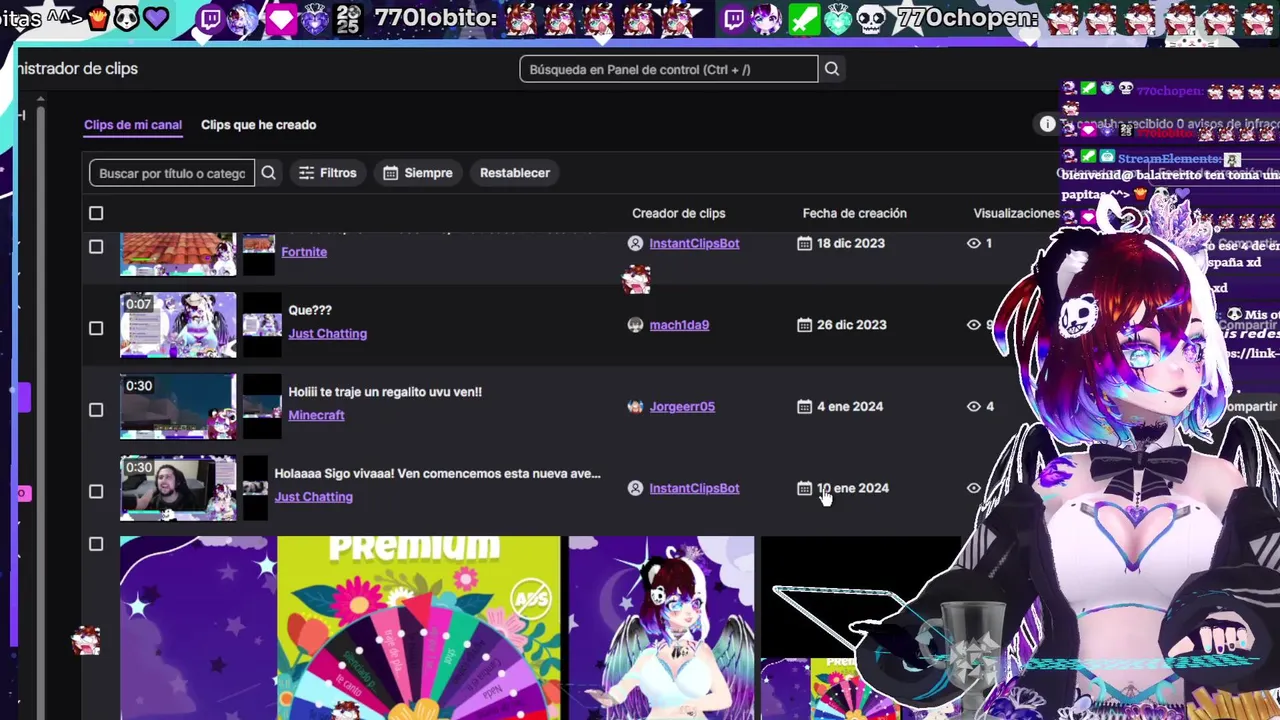1280x720 pixels.
Task: Click the Que??? clip title
Action: pyautogui.click(x=310, y=310)
